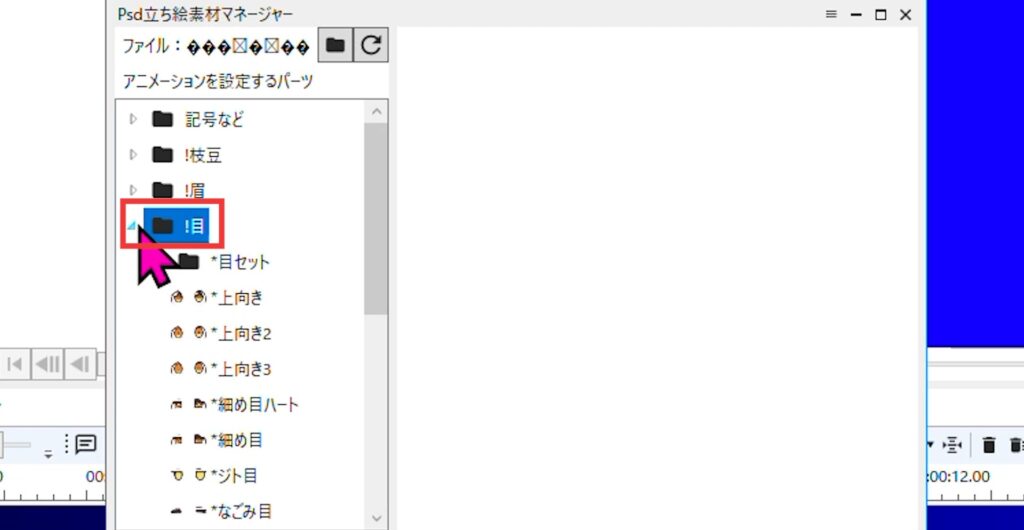Expand the 記号など folder
The image size is (1024, 530).
[134, 120]
